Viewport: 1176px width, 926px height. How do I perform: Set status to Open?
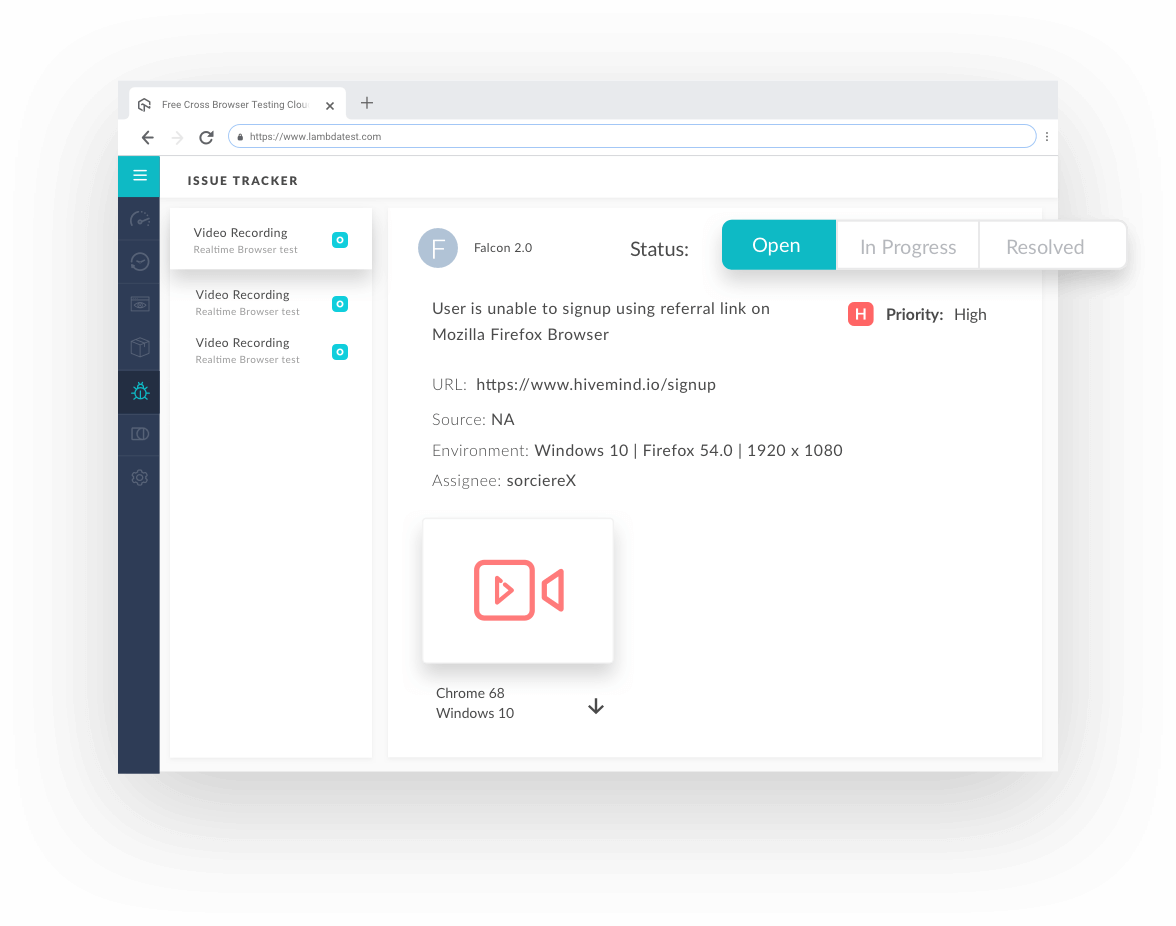777,246
